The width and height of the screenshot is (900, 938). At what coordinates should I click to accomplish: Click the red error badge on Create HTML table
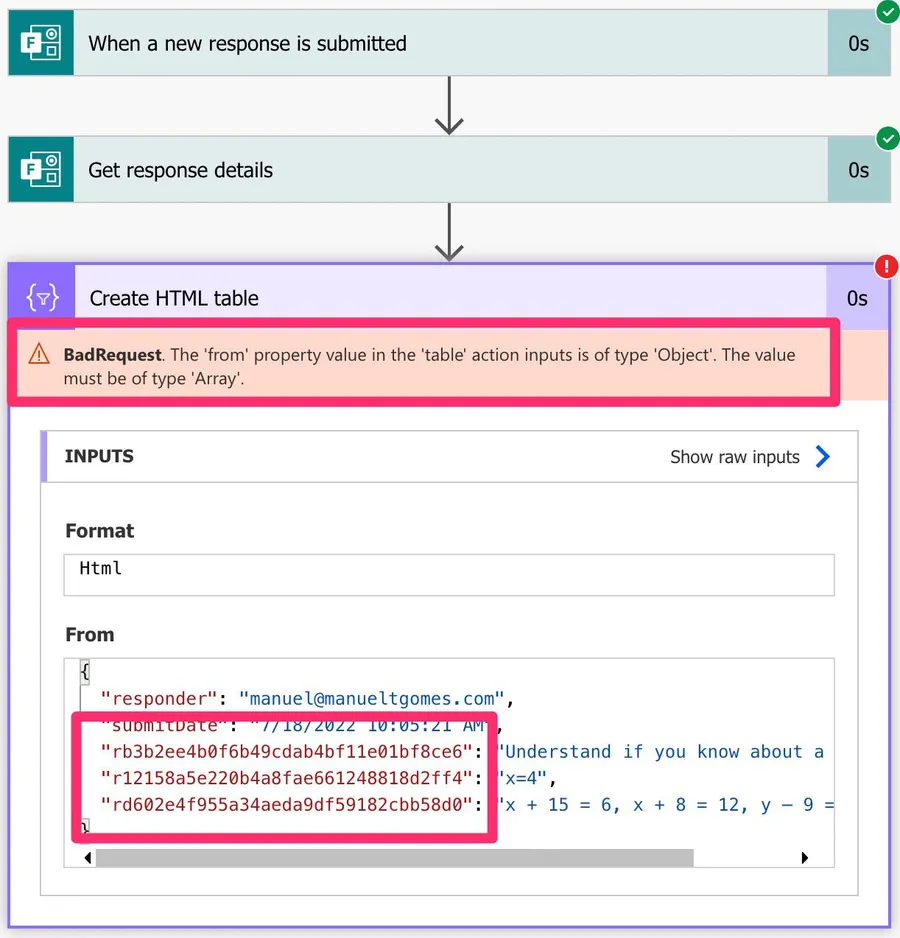887,267
